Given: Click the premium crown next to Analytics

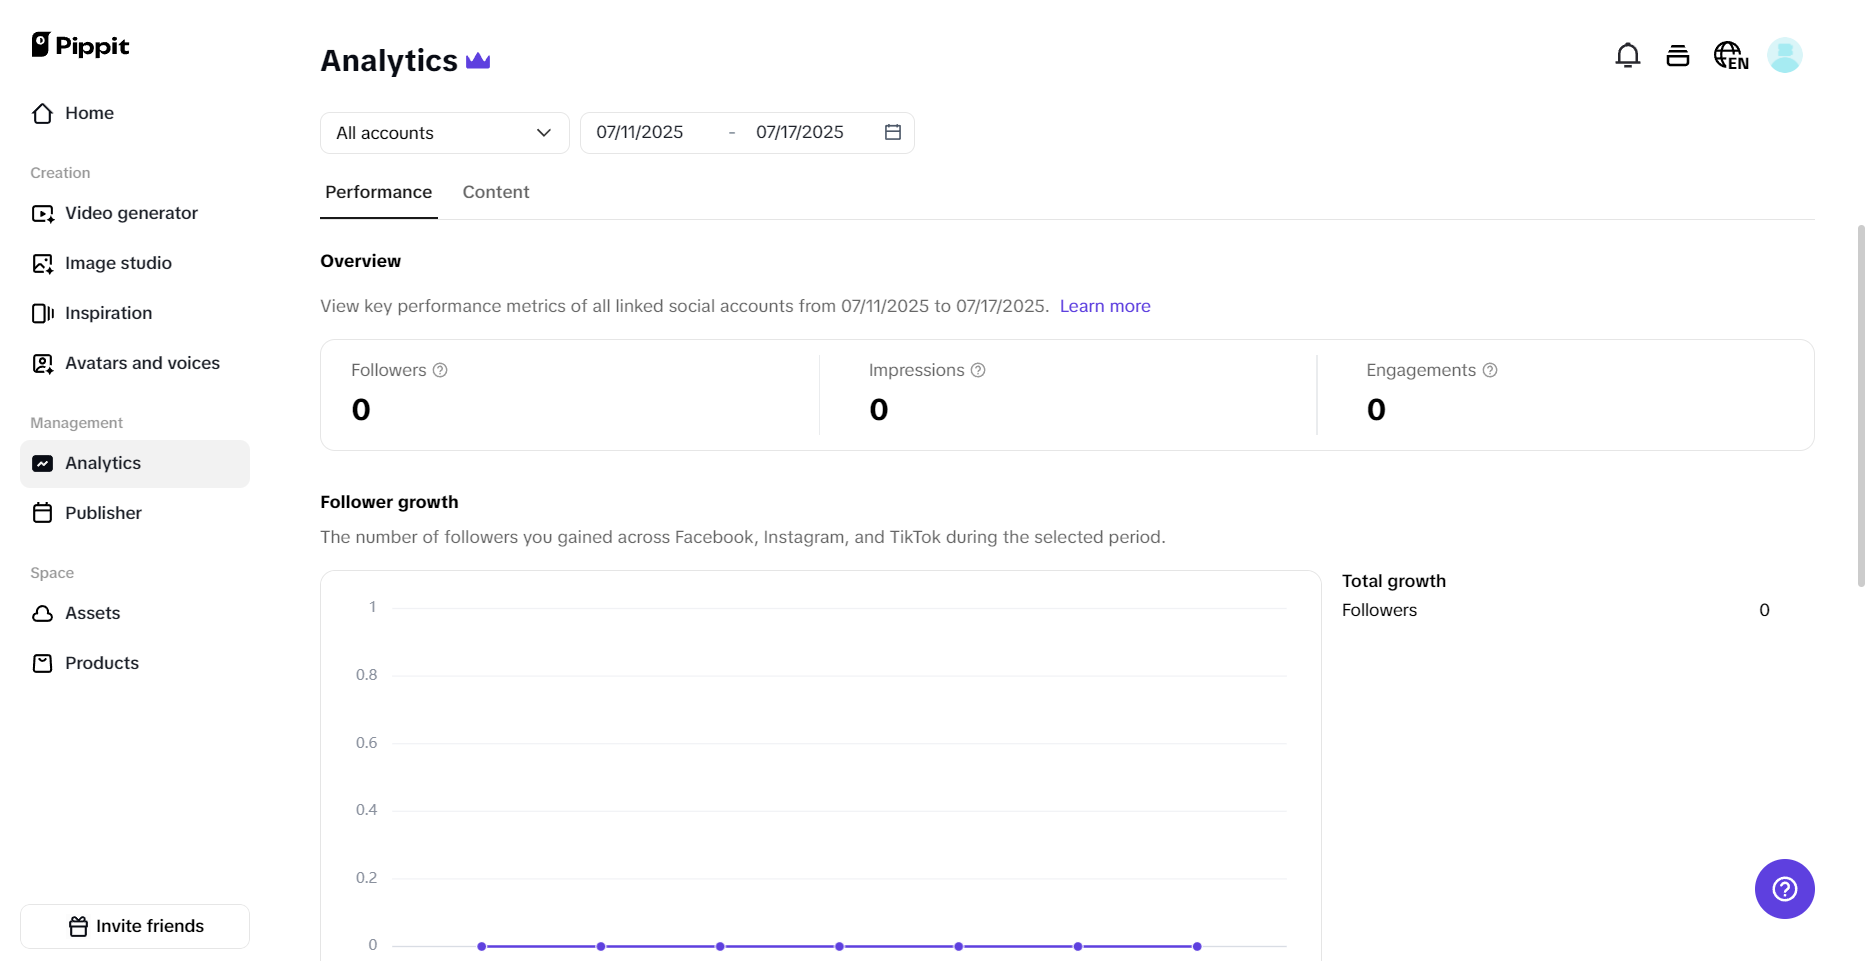Looking at the screenshot, I should (478, 60).
